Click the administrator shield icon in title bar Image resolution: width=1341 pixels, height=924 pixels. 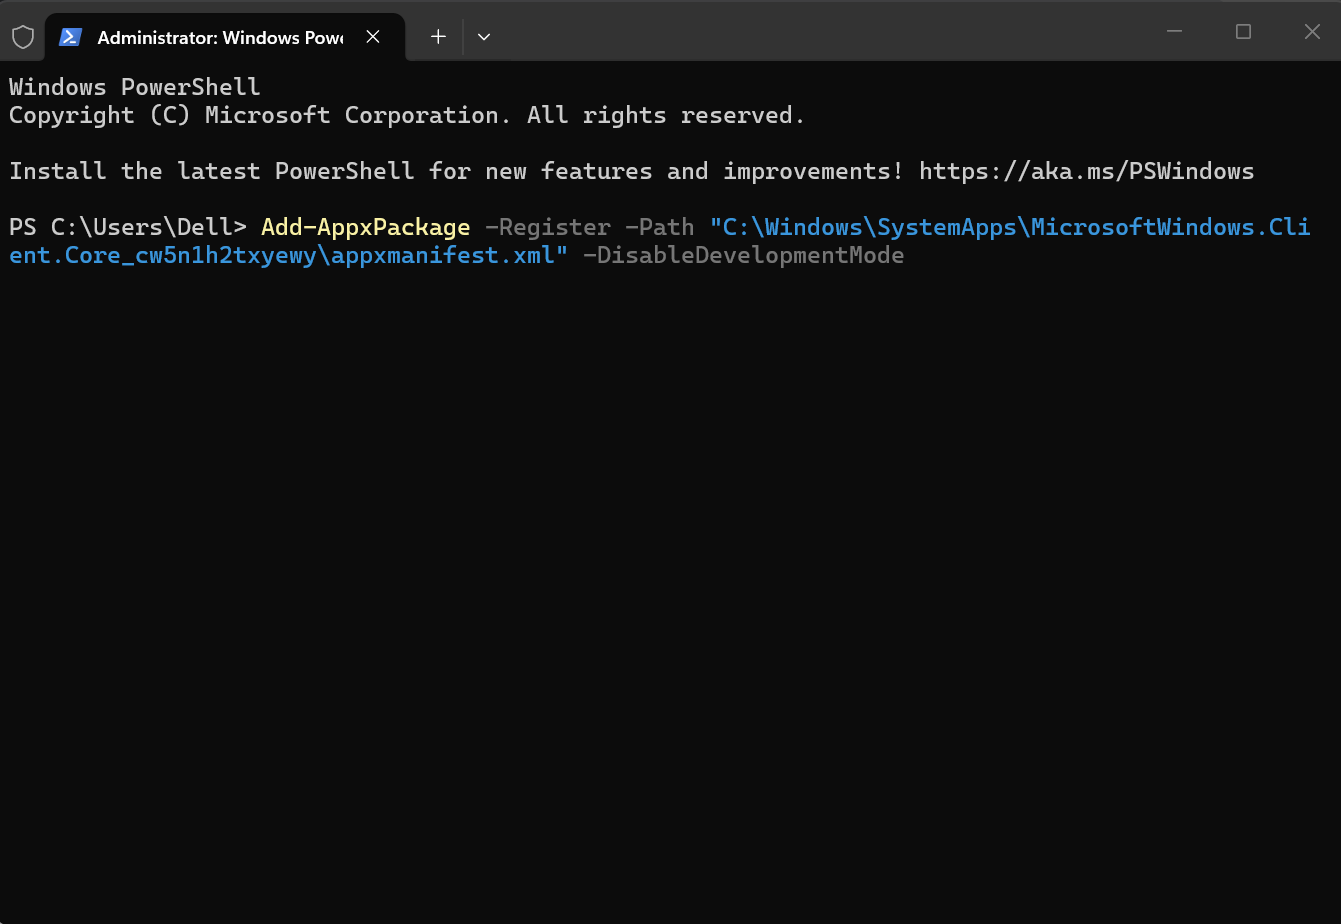click(x=22, y=37)
